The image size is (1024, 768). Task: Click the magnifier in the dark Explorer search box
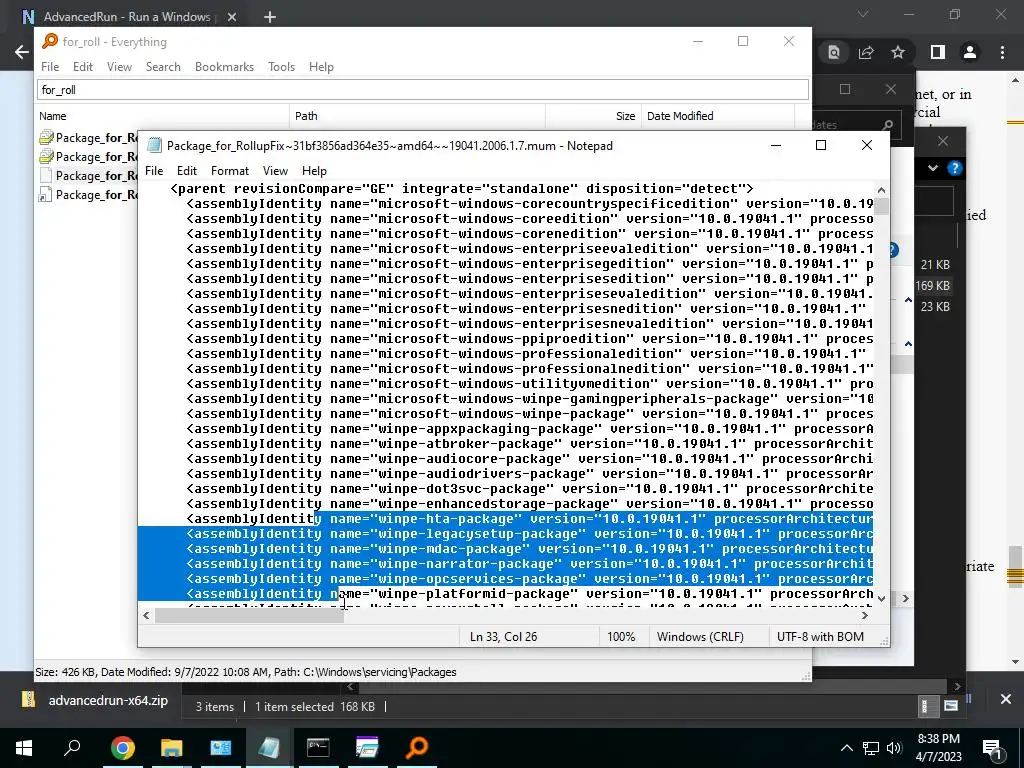pyautogui.click(x=888, y=125)
